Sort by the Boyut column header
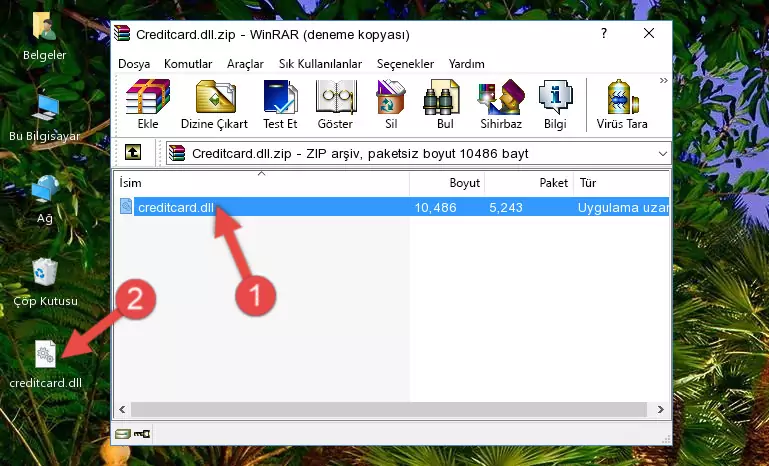This screenshot has width=769, height=466. (x=447, y=183)
